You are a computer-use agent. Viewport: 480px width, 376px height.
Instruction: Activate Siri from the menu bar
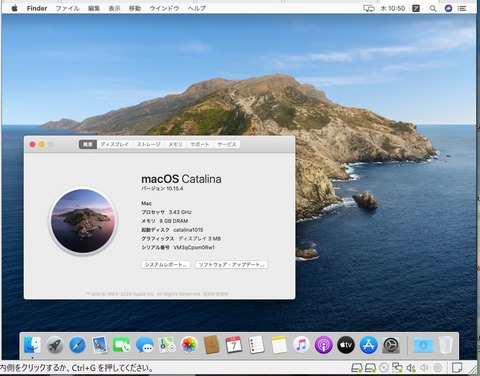[448, 8]
